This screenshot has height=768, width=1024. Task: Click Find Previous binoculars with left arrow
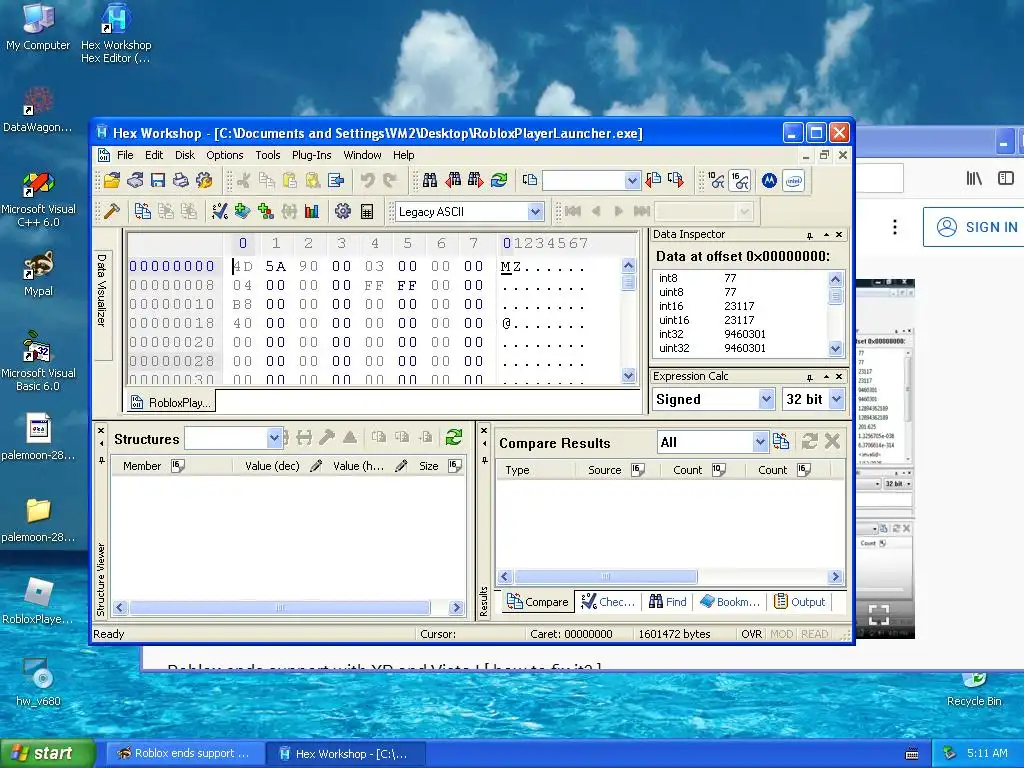click(x=453, y=180)
